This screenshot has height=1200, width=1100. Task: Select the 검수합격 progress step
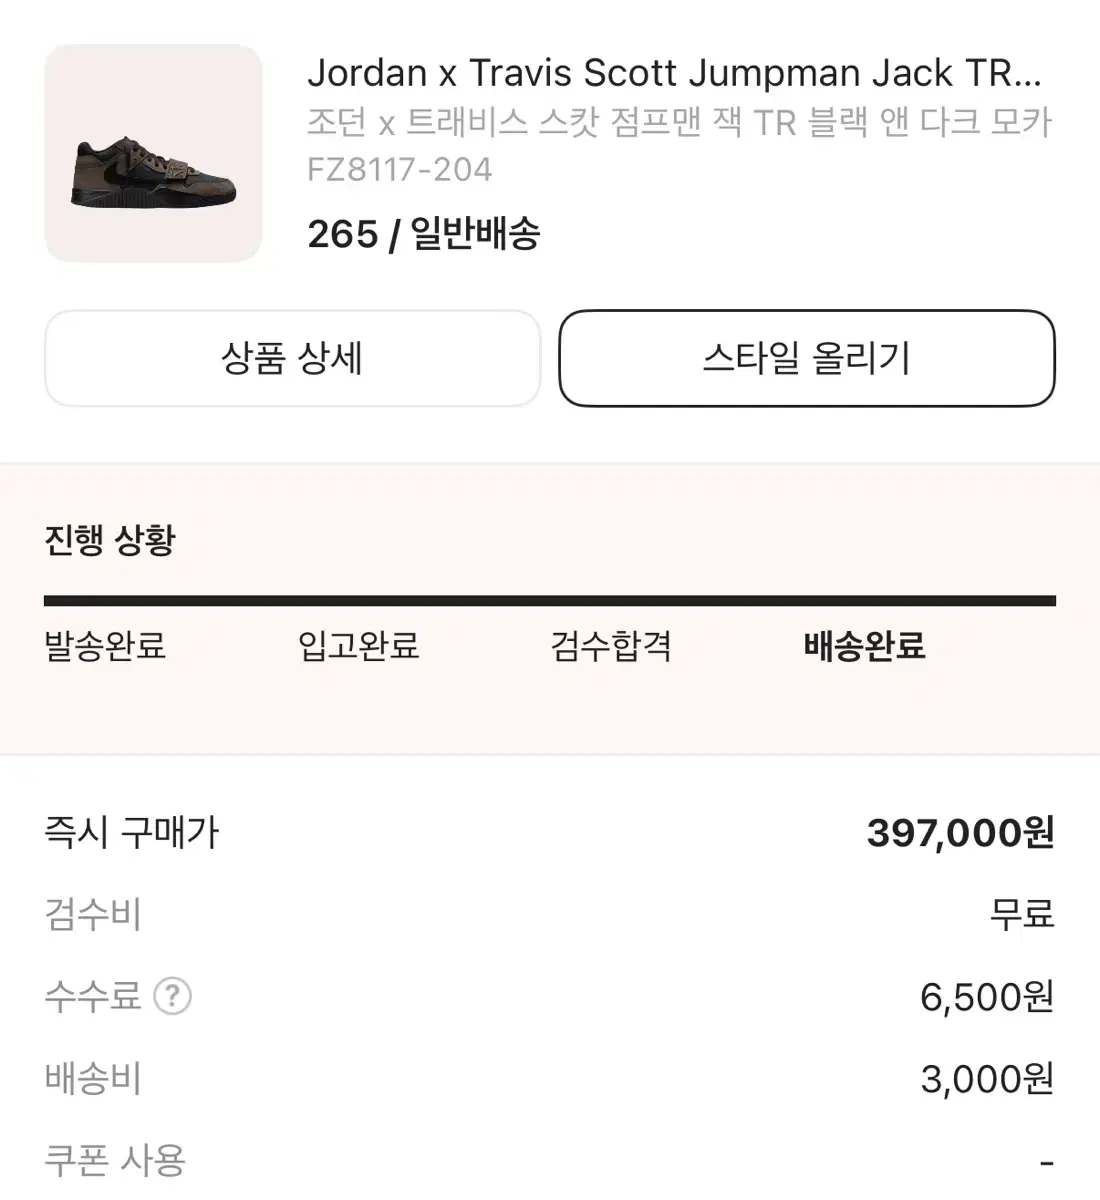(611, 646)
